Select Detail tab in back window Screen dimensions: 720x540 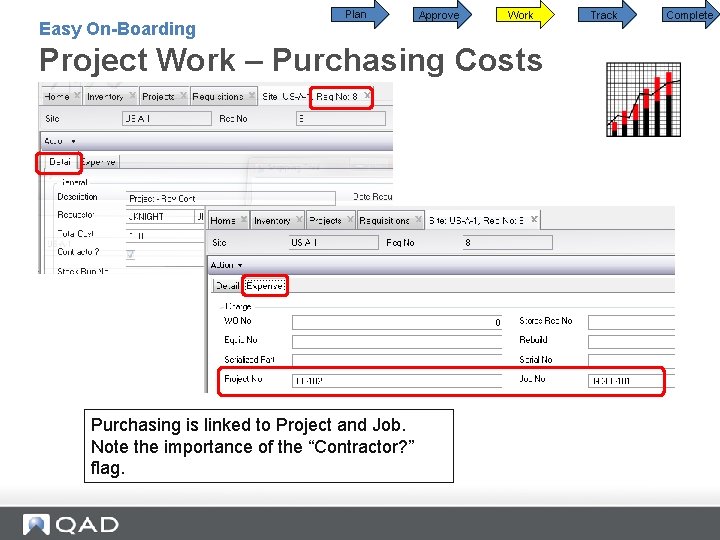point(60,162)
